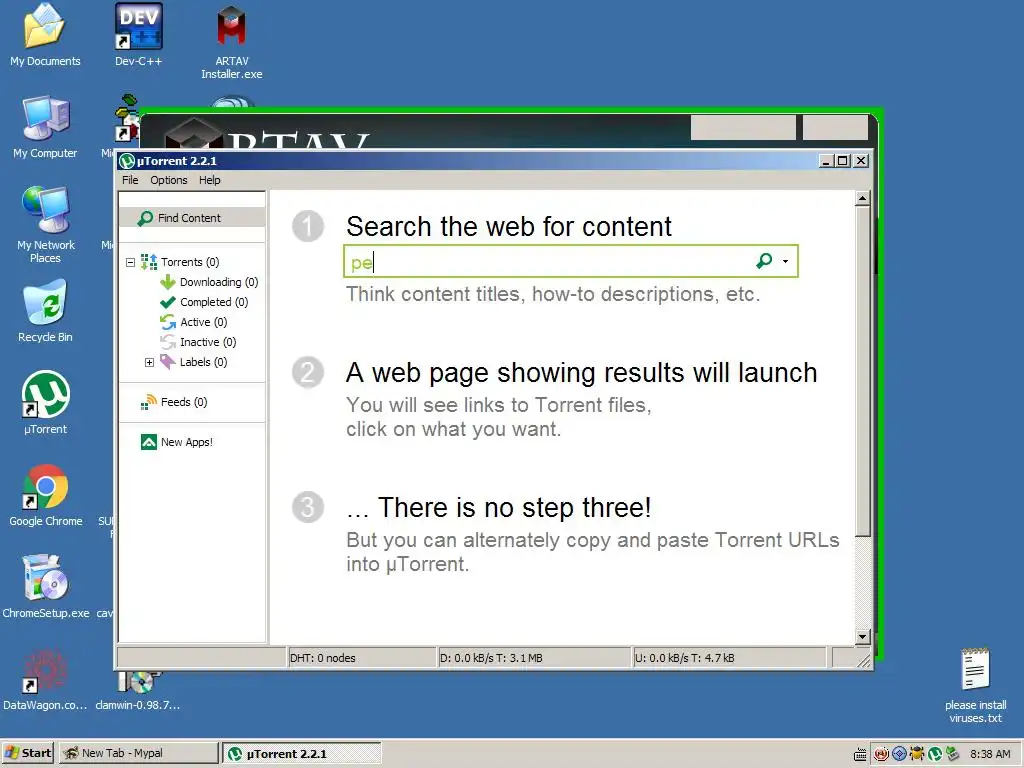1024x768 pixels.
Task: Click the gray Inactive arrows icon
Action: [168, 342]
